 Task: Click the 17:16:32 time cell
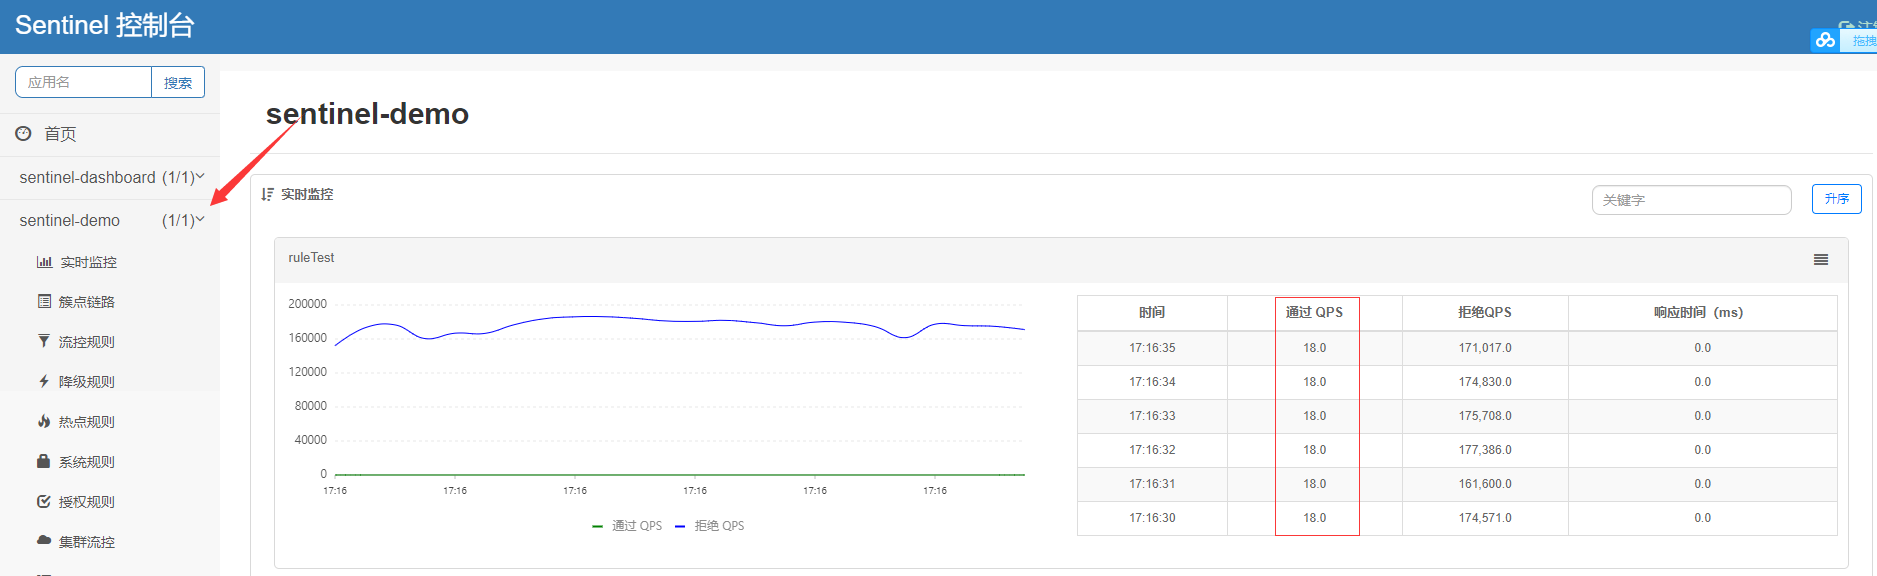coord(1152,450)
